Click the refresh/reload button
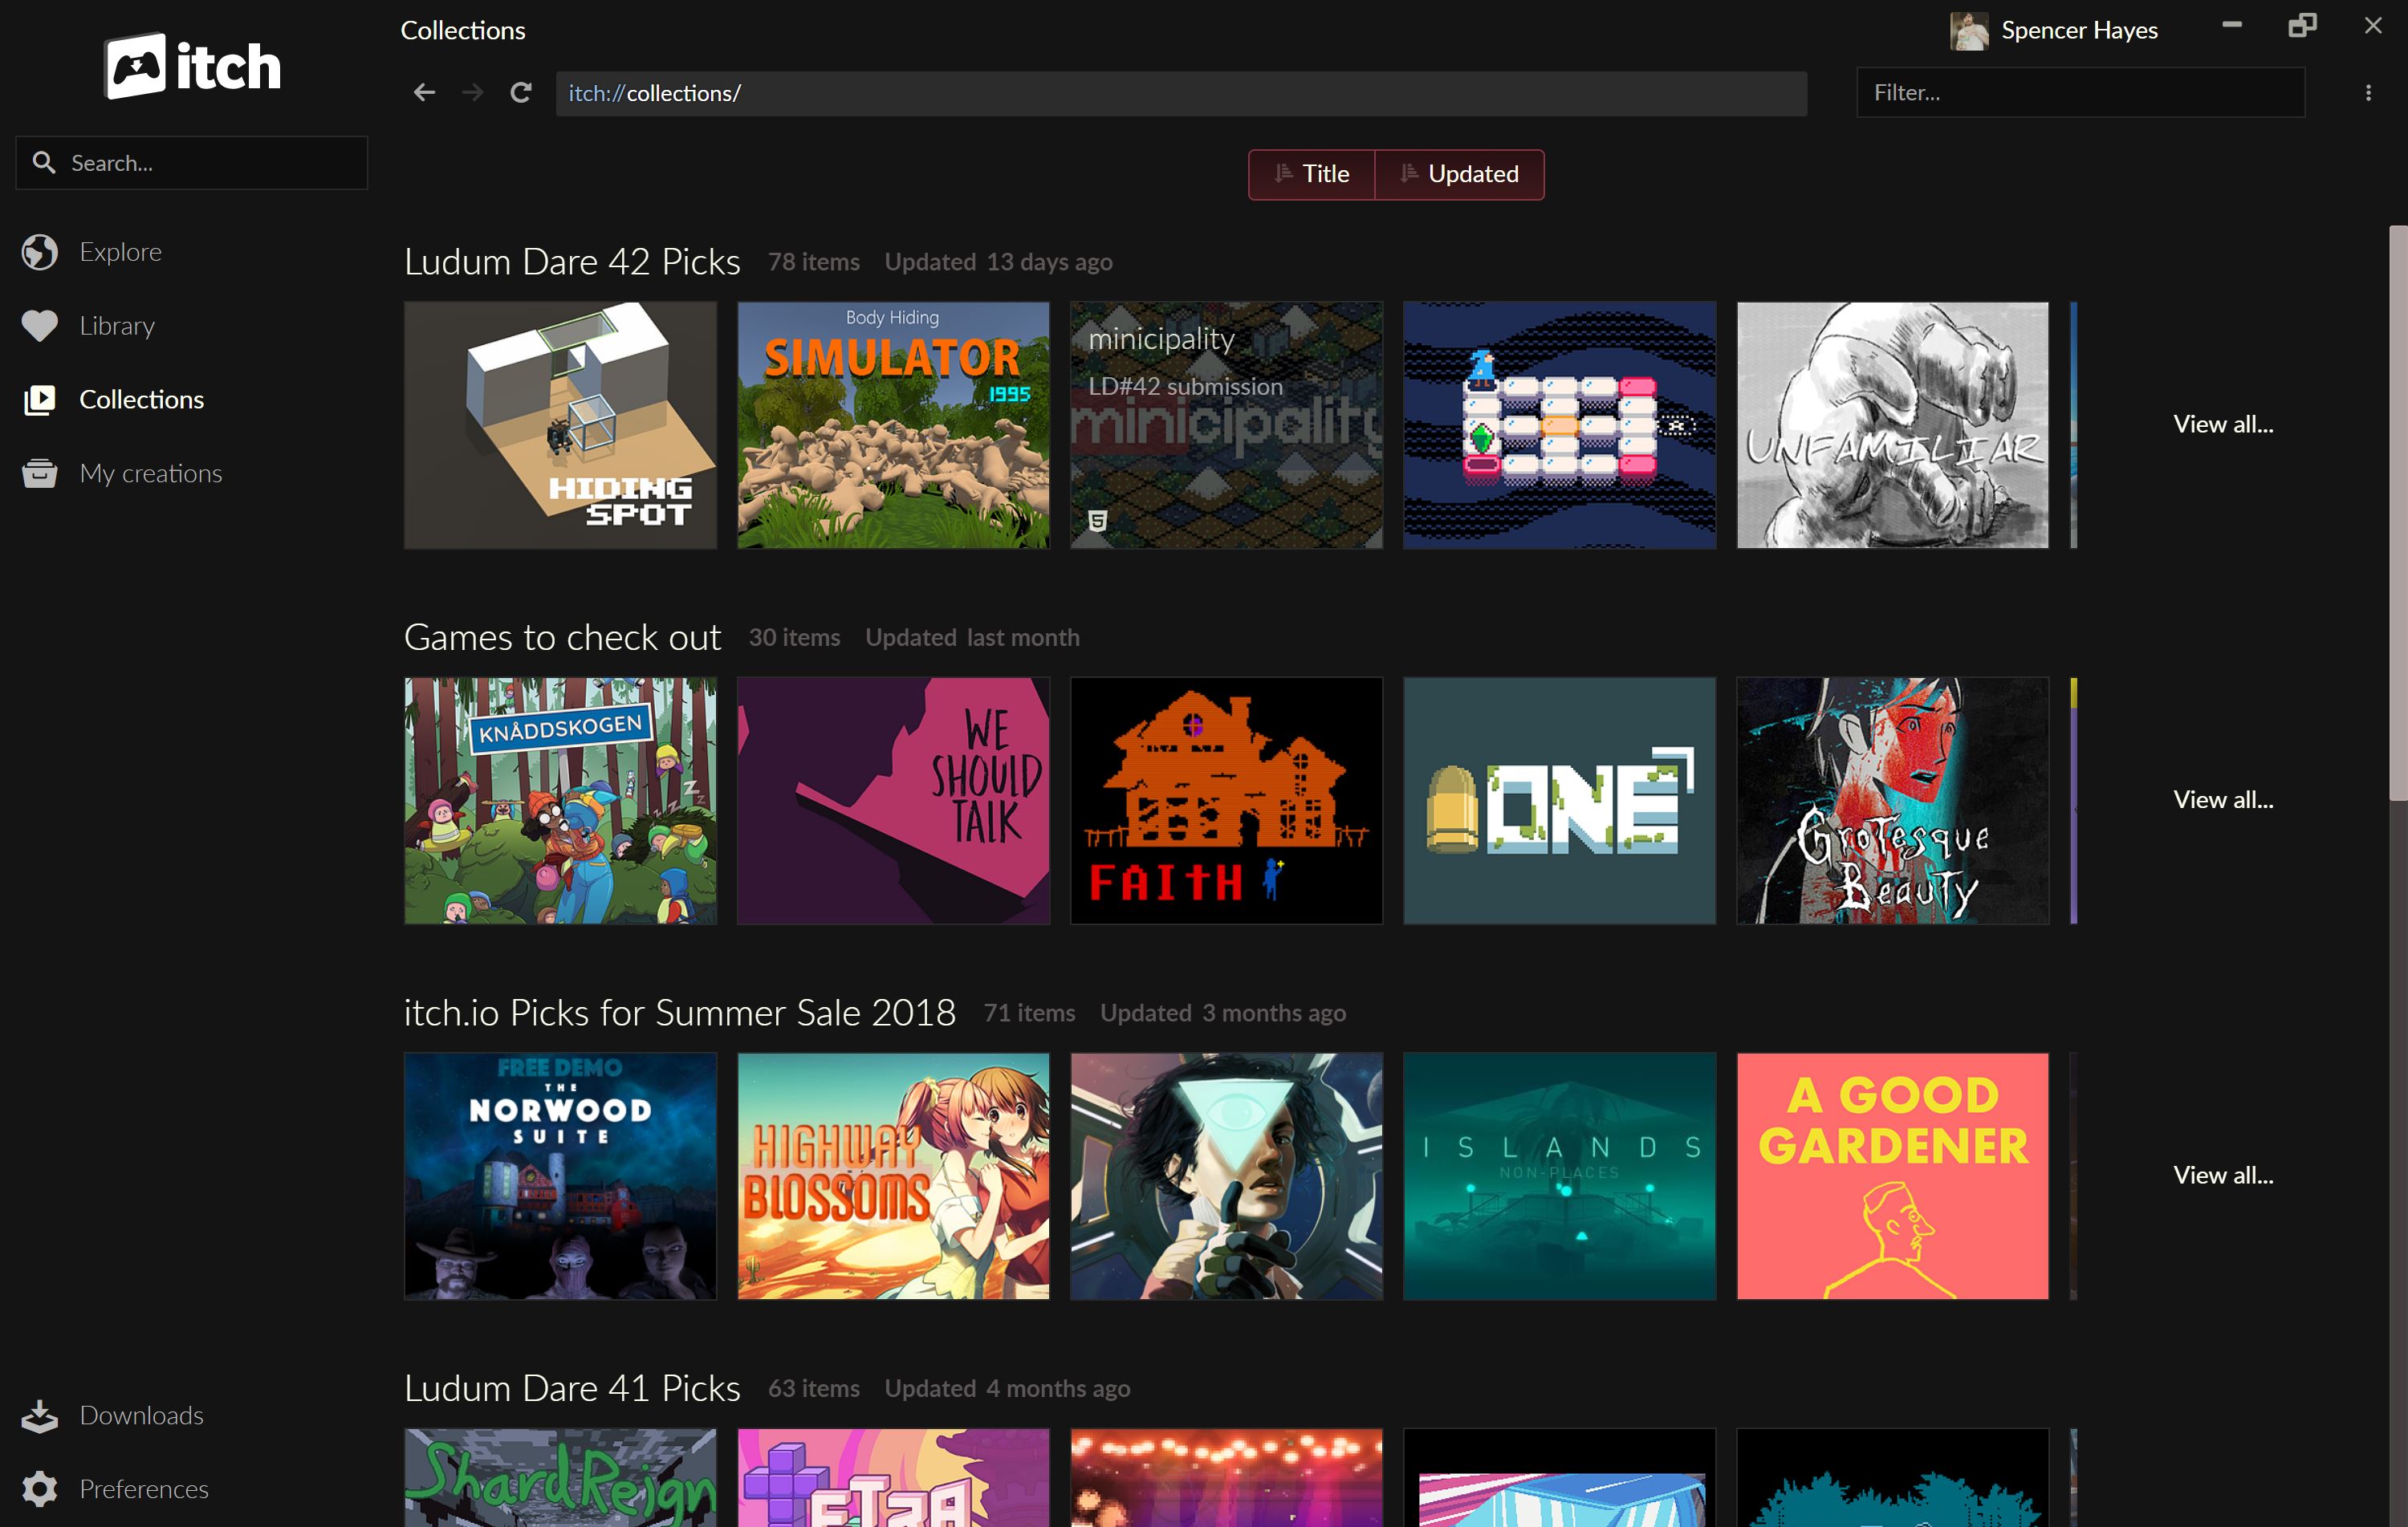Image resolution: width=2408 pixels, height=1527 pixels. click(521, 91)
